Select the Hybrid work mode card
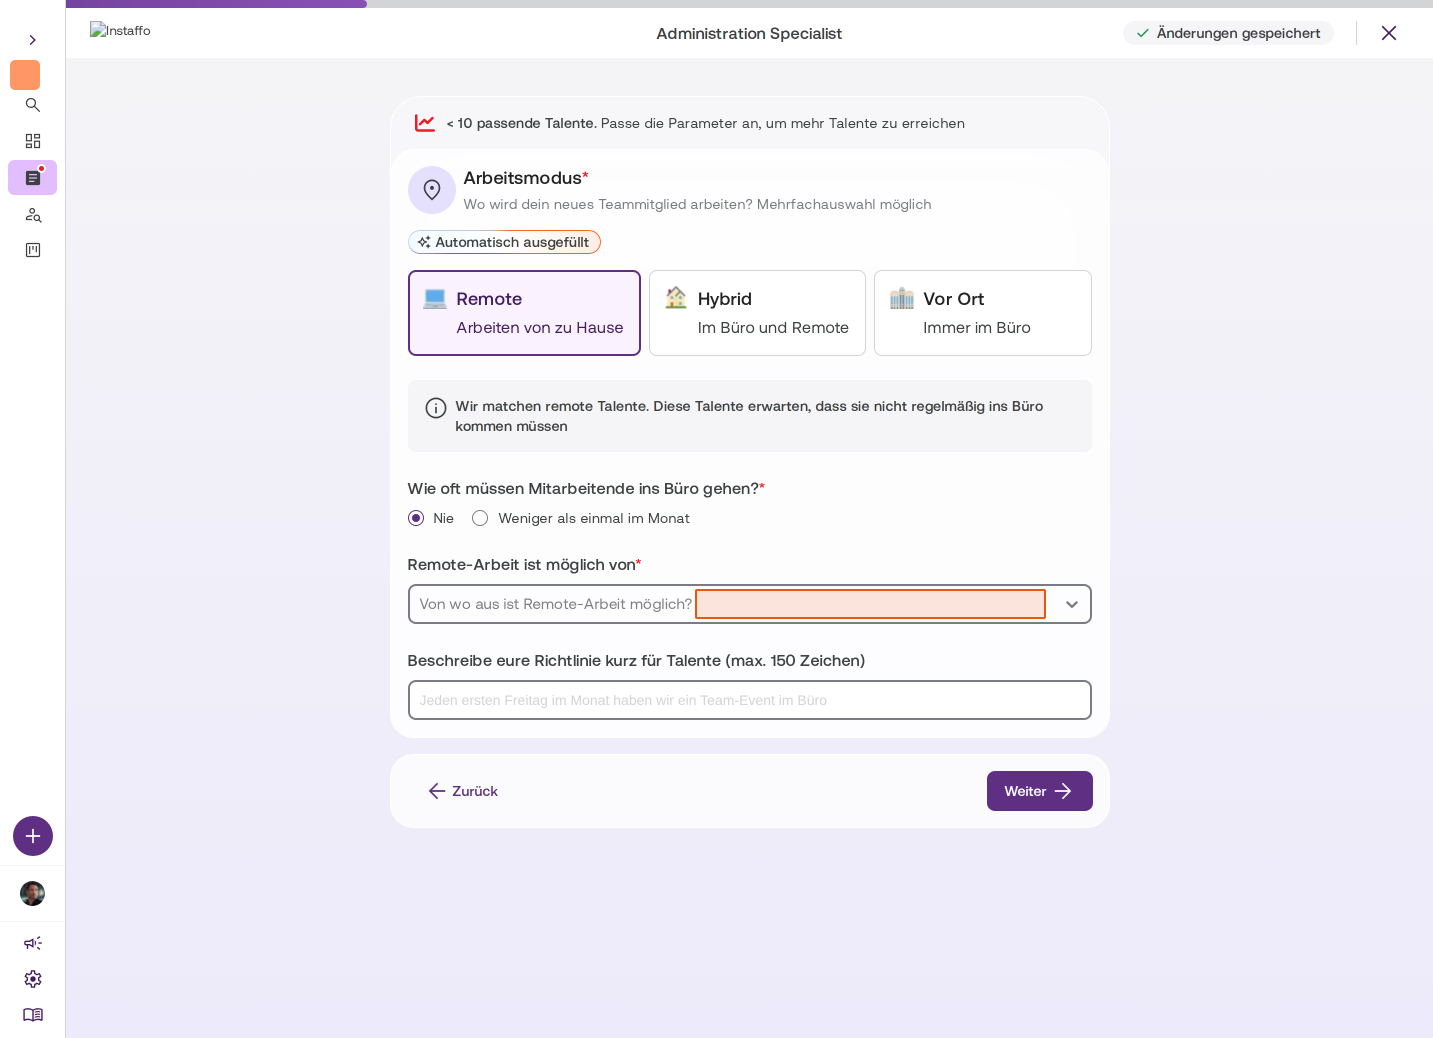1433x1038 pixels. tap(757, 313)
